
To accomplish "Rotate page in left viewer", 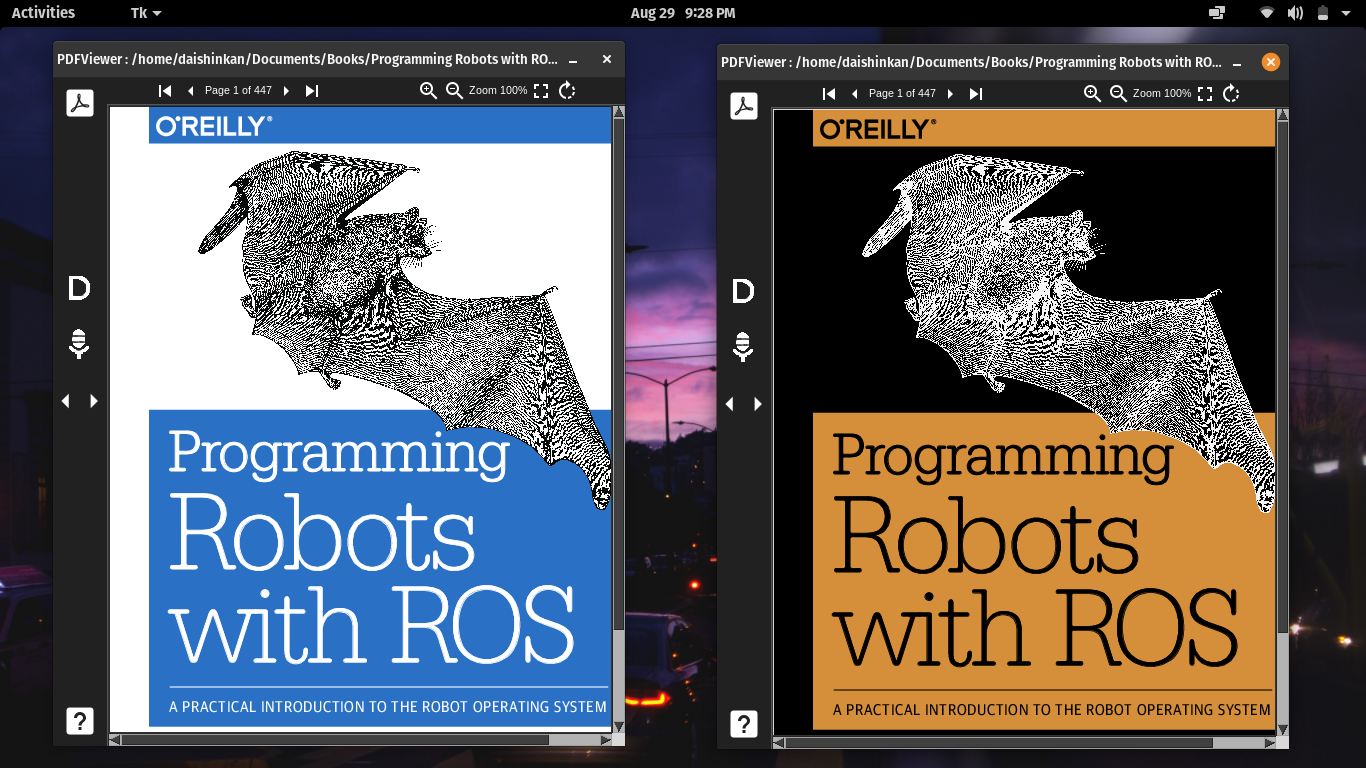I will [567, 91].
